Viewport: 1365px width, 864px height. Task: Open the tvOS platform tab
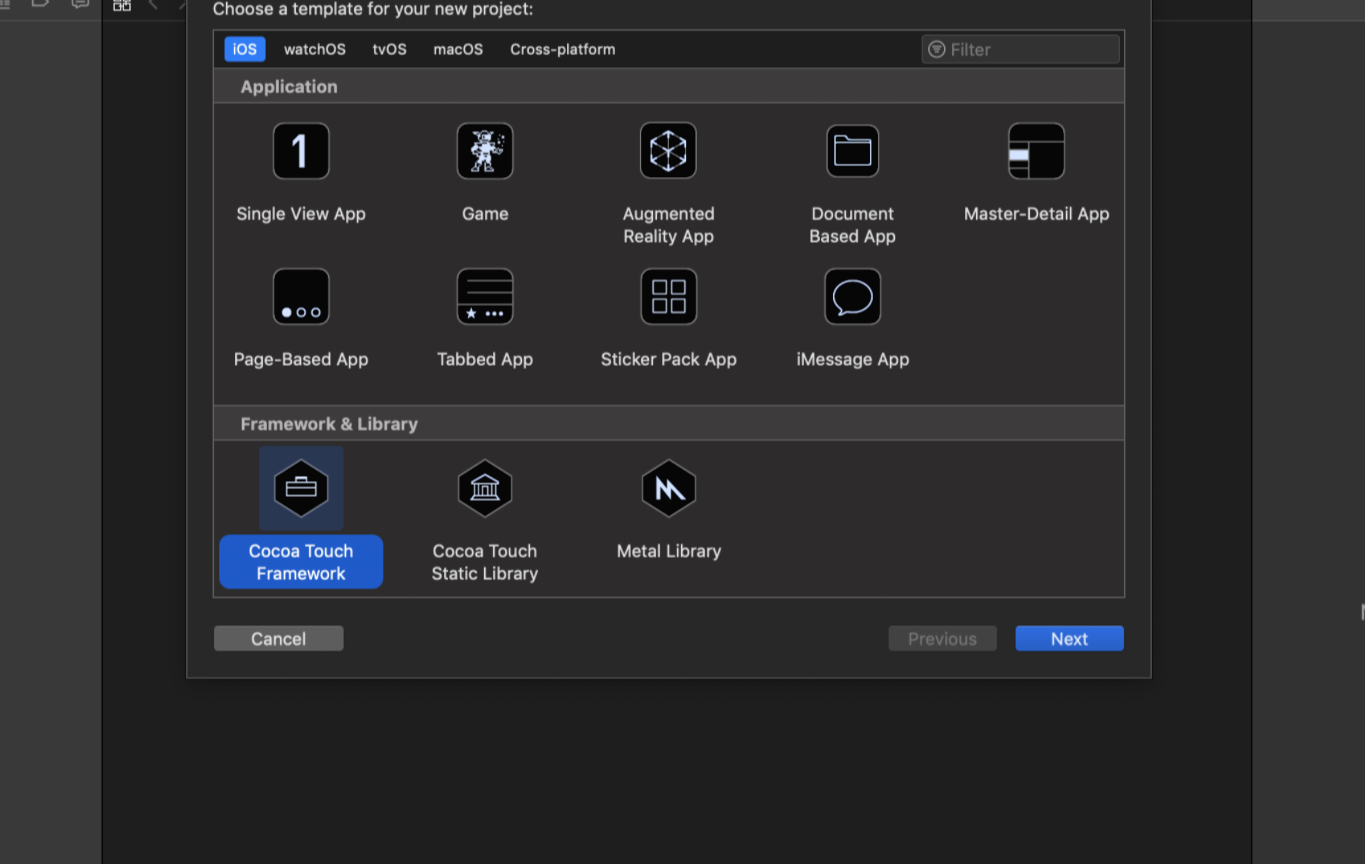(390, 49)
